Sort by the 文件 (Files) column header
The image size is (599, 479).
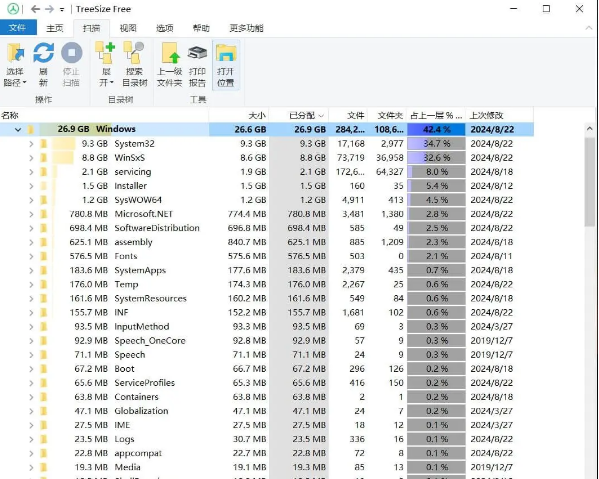pyautogui.click(x=348, y=115)
